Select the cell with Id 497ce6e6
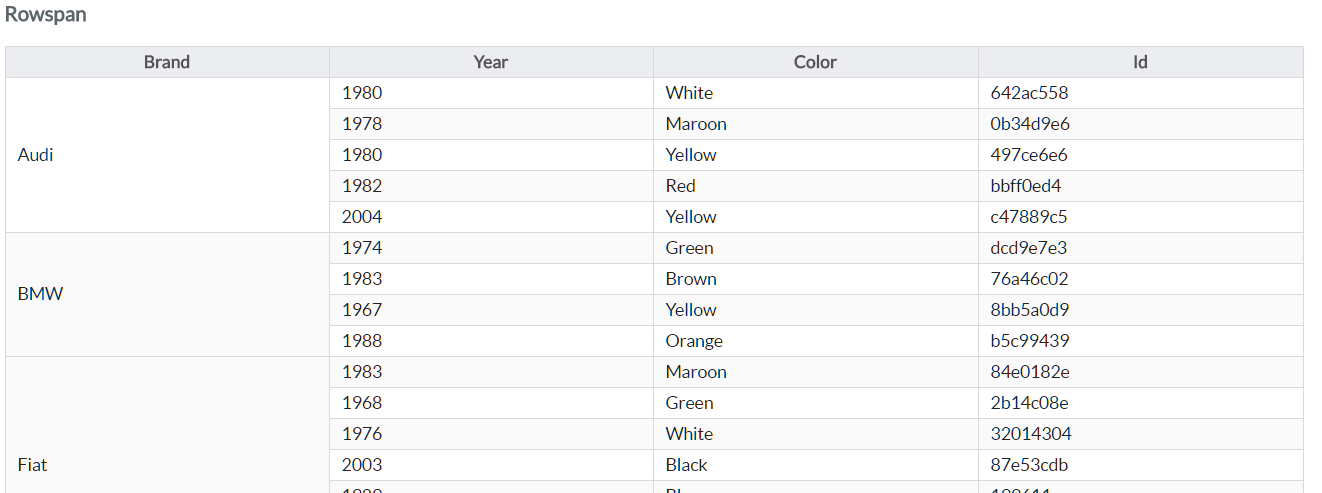This screenshot has height=493, width=1322. point(1141,155)
